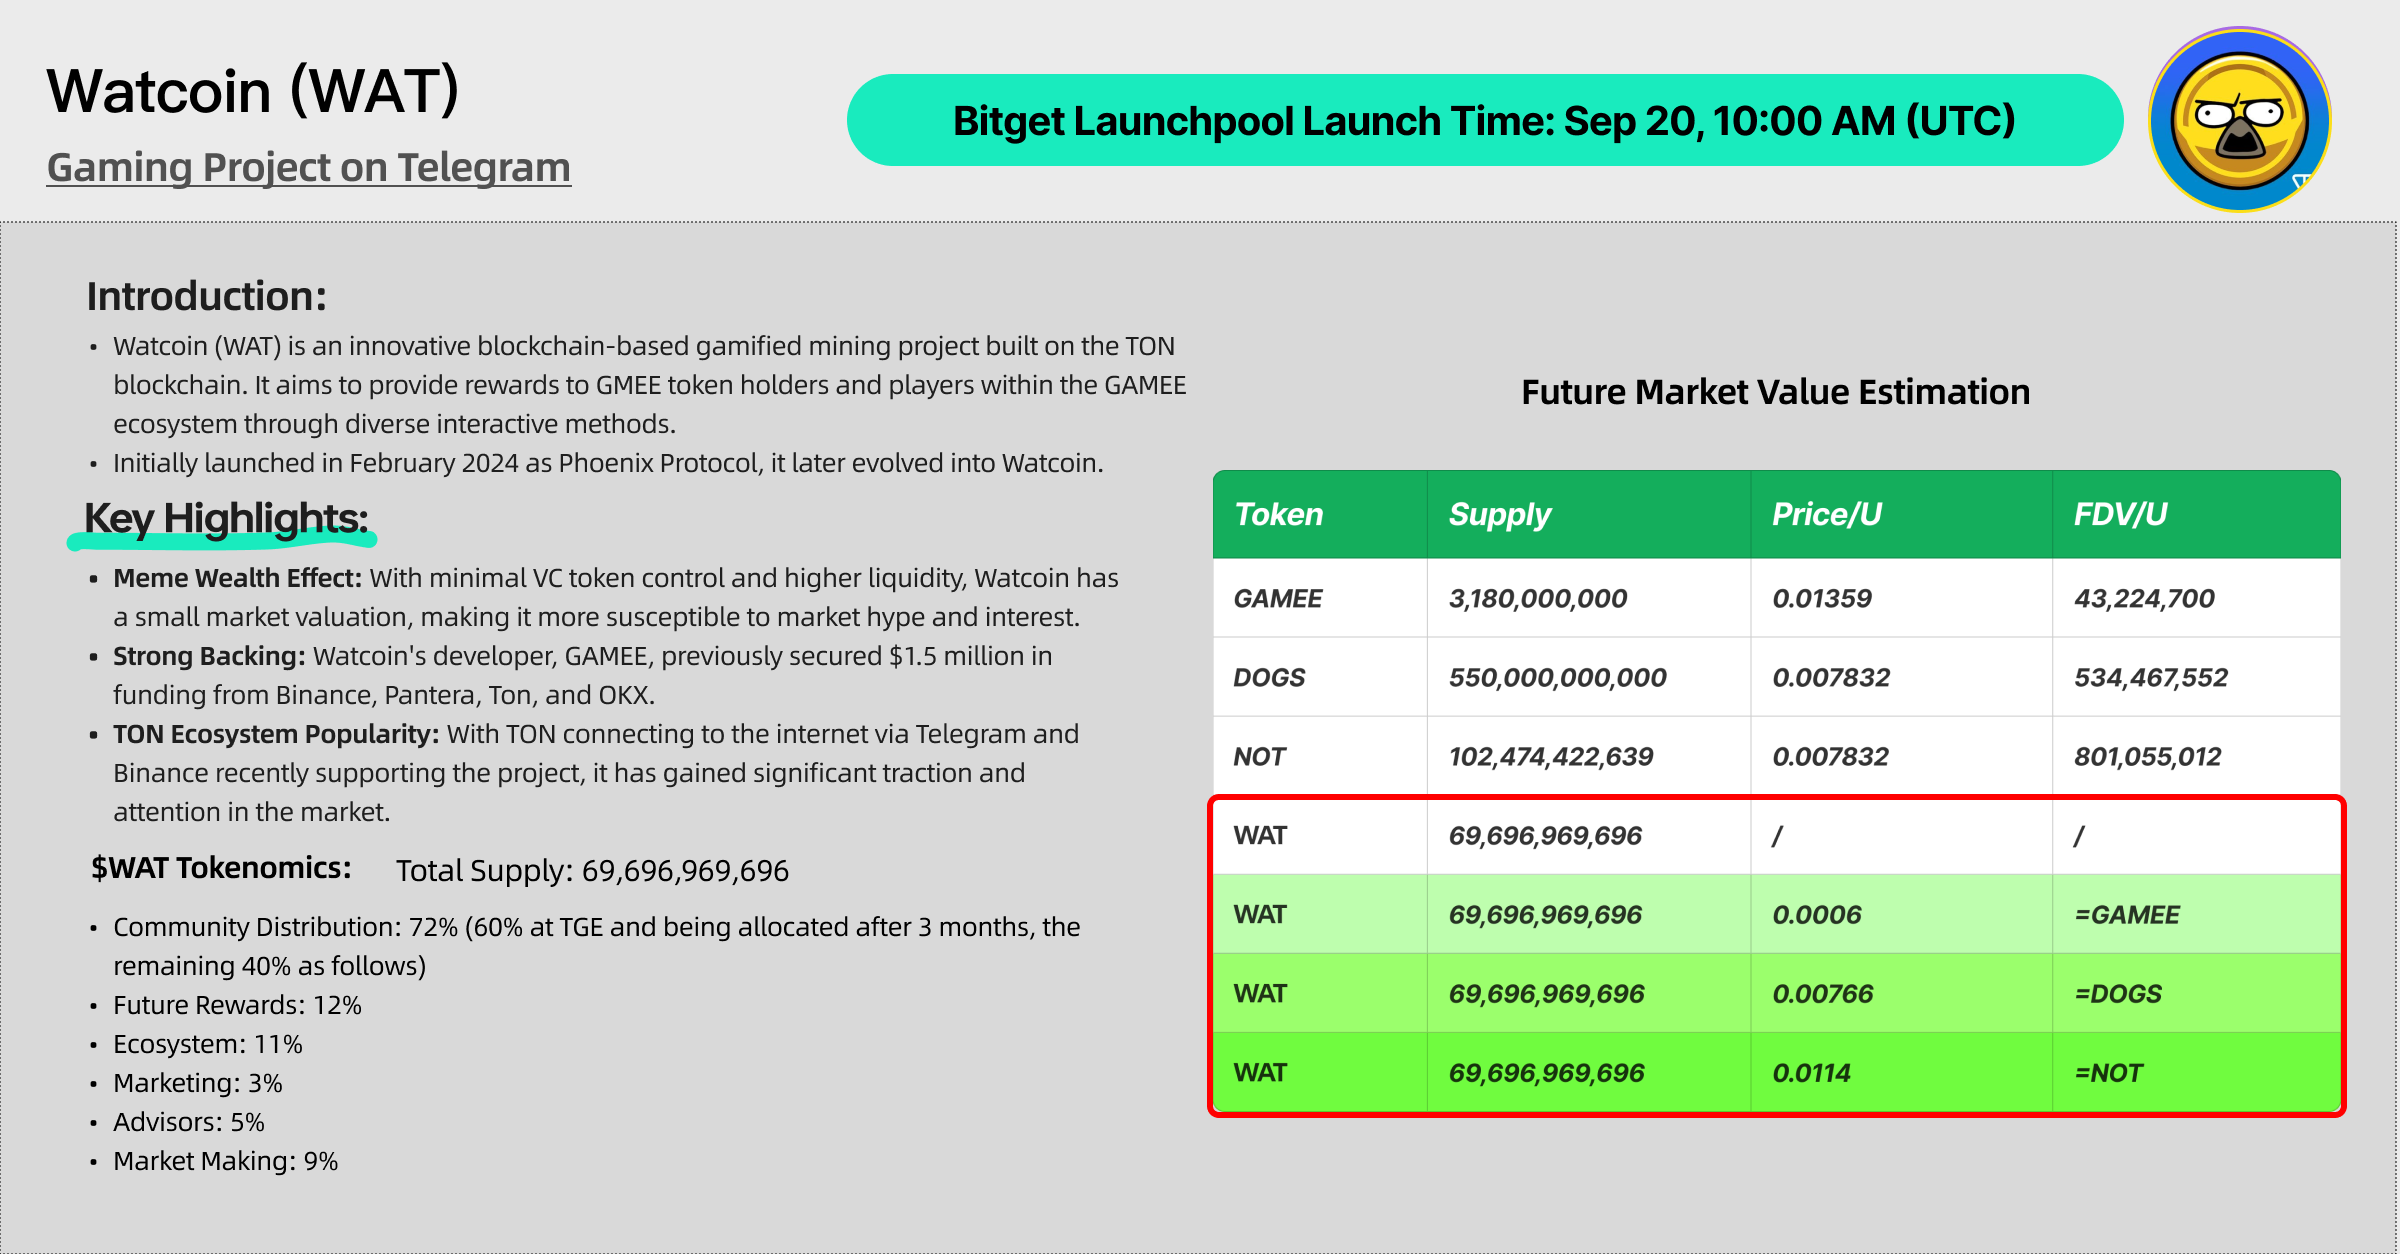2400x1254 pixels.
Task: Click the Introduction heading
Action: pos(207,296)
